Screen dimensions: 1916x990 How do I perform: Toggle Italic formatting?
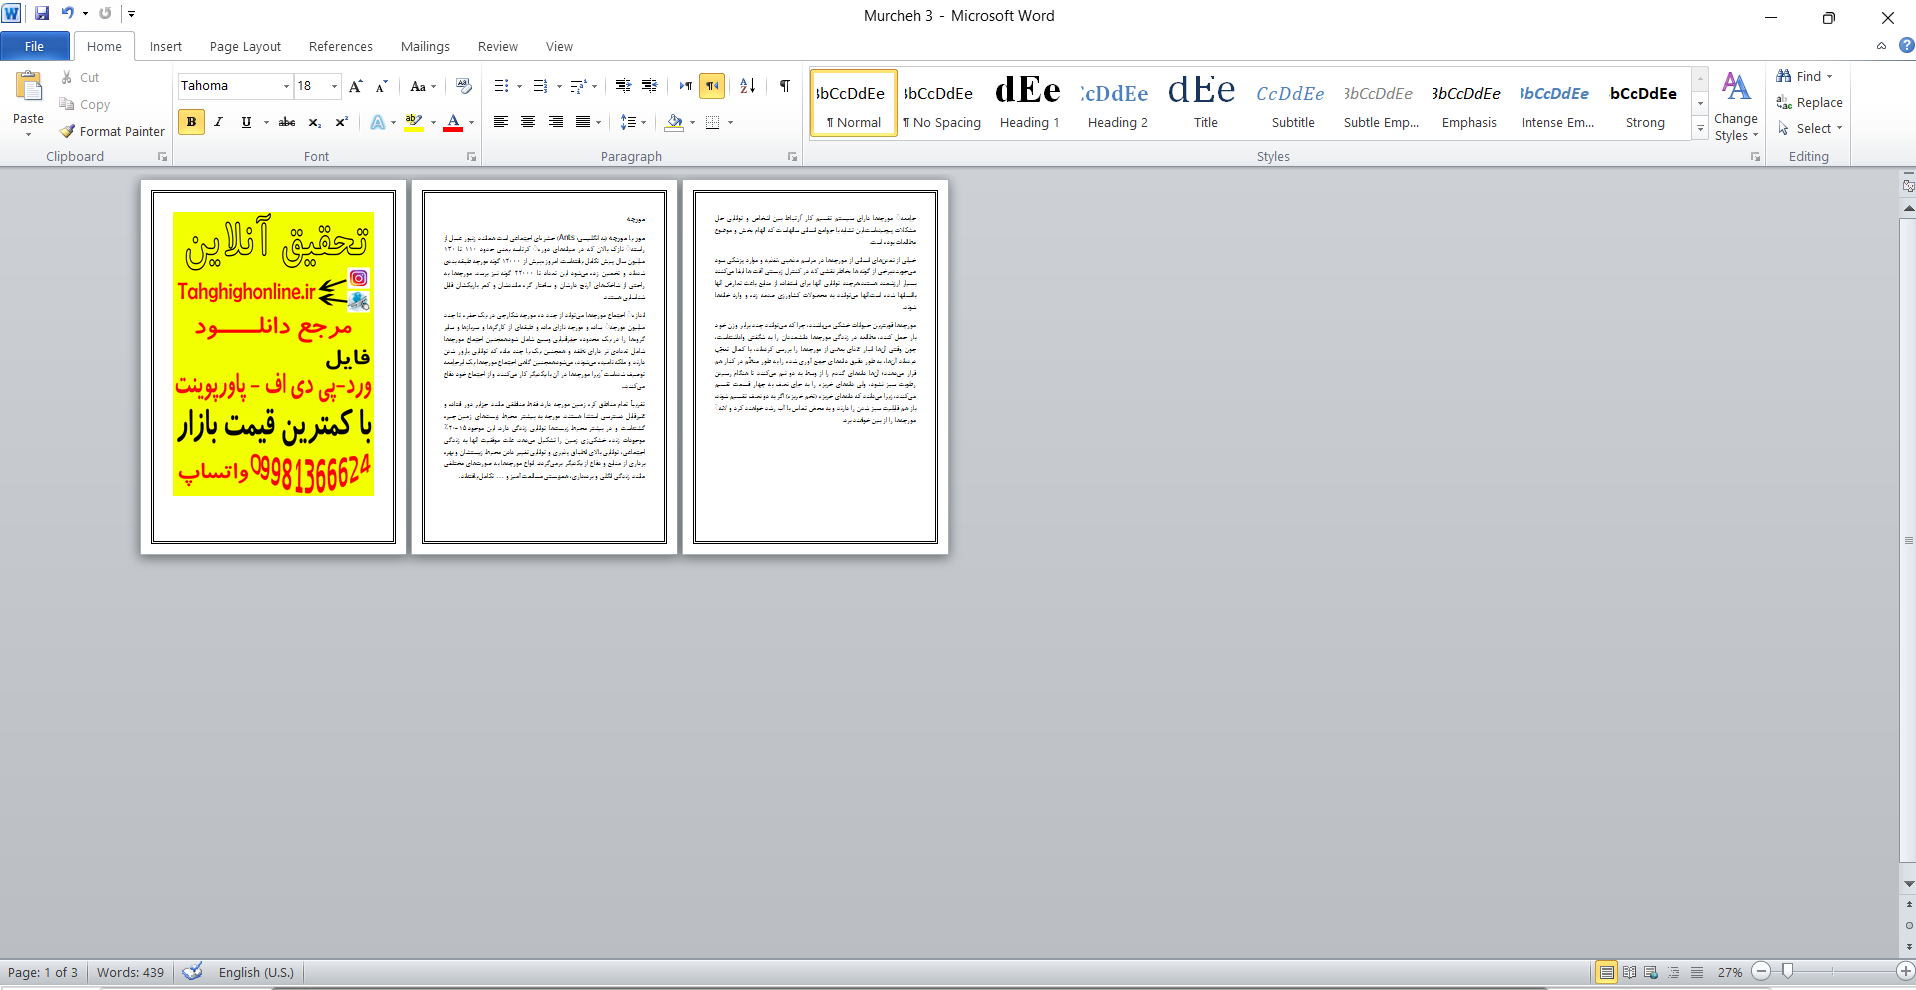tap(218, 122)
